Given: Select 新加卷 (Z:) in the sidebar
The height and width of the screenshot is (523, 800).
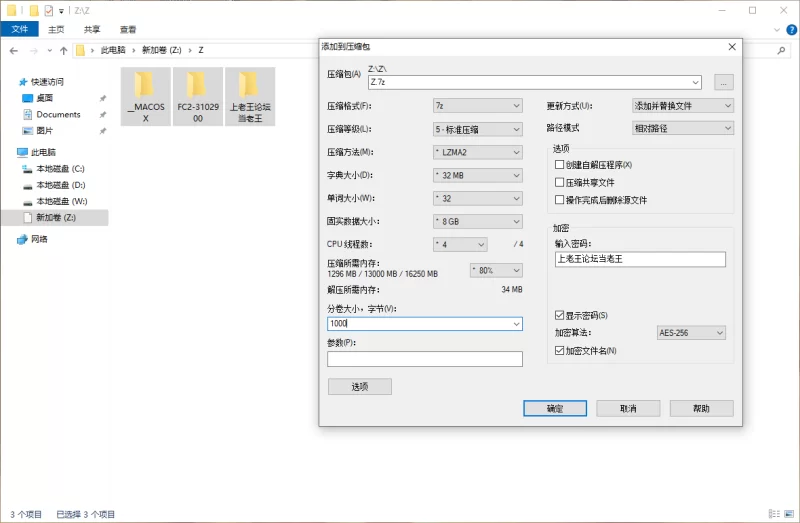Looking at the screenshot, I should (55, 218).
